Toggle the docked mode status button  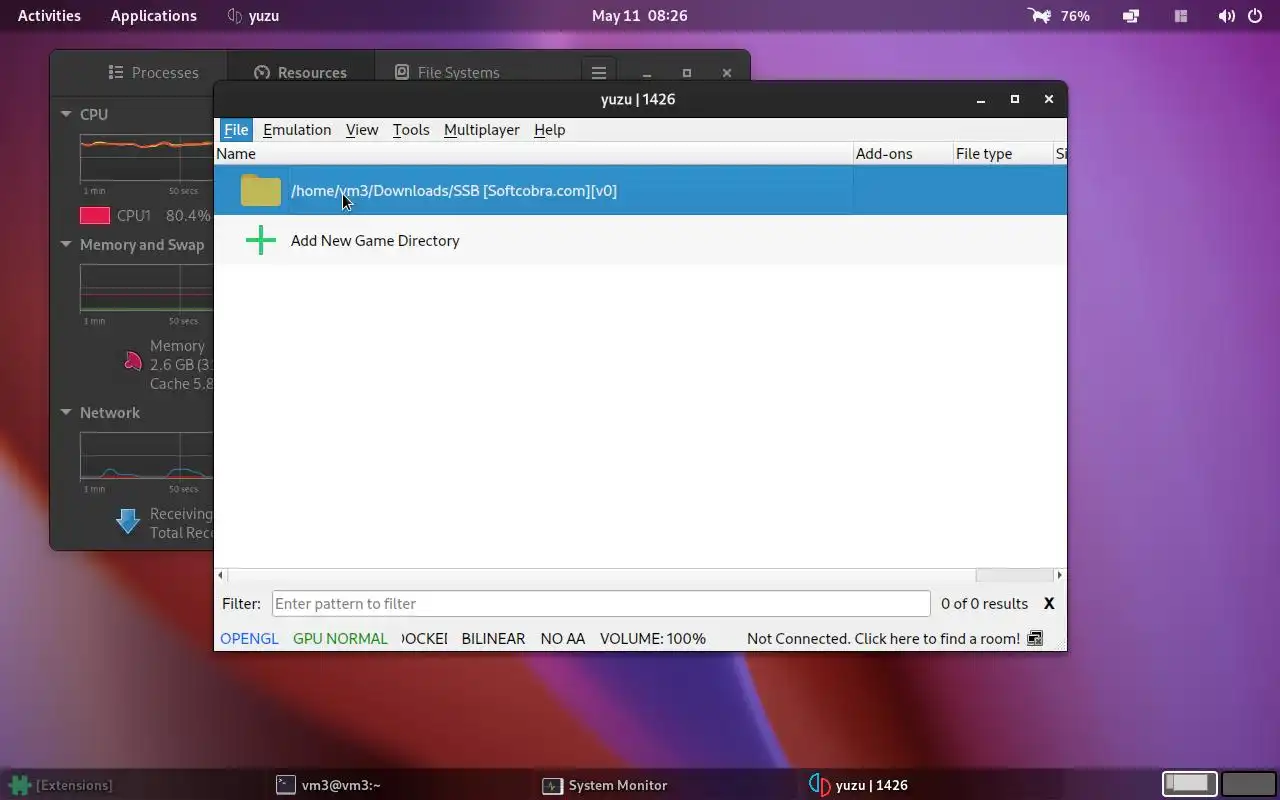click(x=424, y=638)
